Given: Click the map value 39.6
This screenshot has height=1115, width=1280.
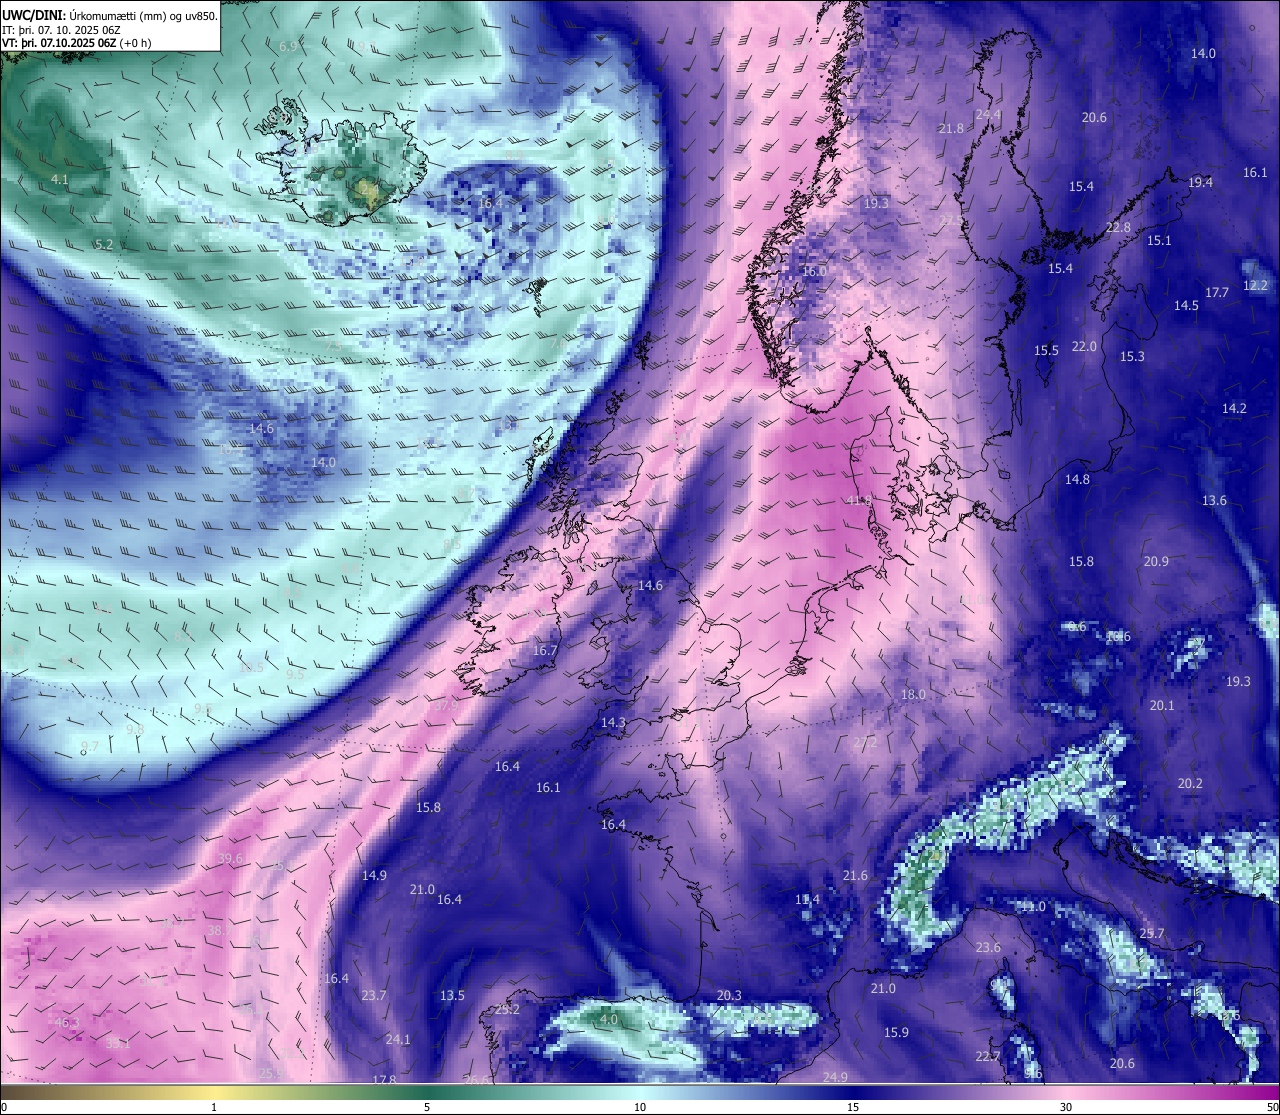Looking at the screenshot, I should point(230,858).
